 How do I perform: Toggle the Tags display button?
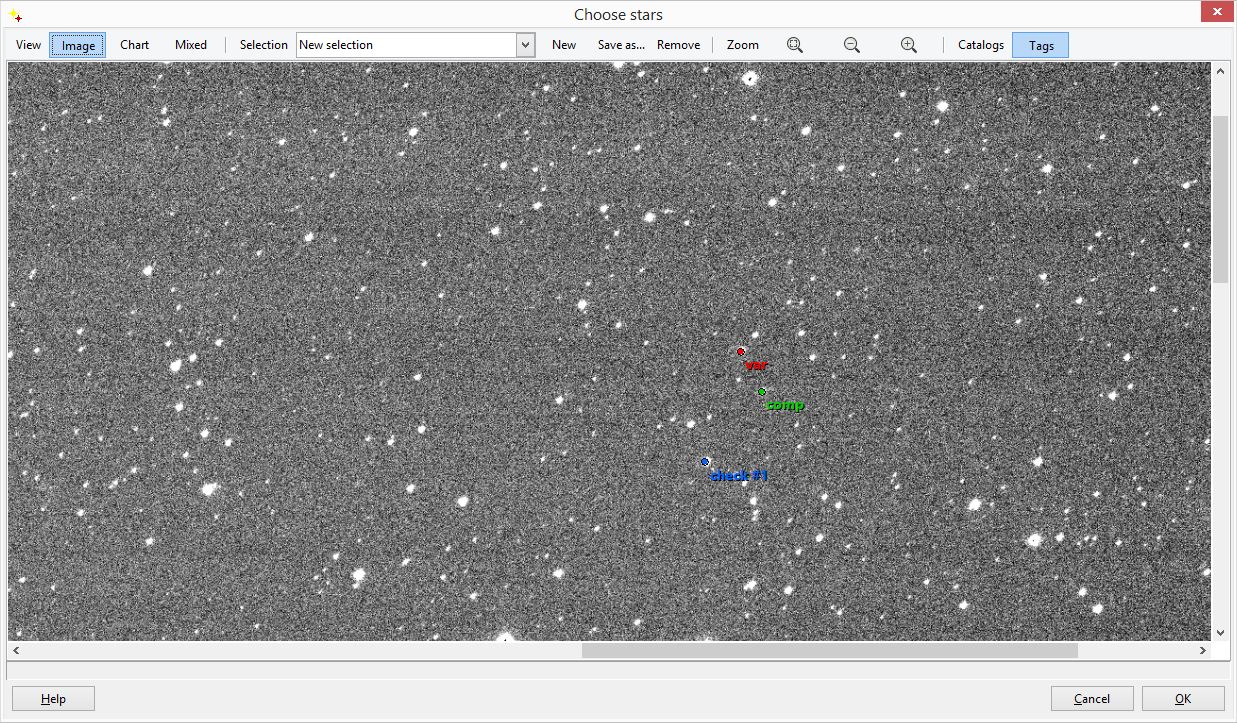point(1040,45)
